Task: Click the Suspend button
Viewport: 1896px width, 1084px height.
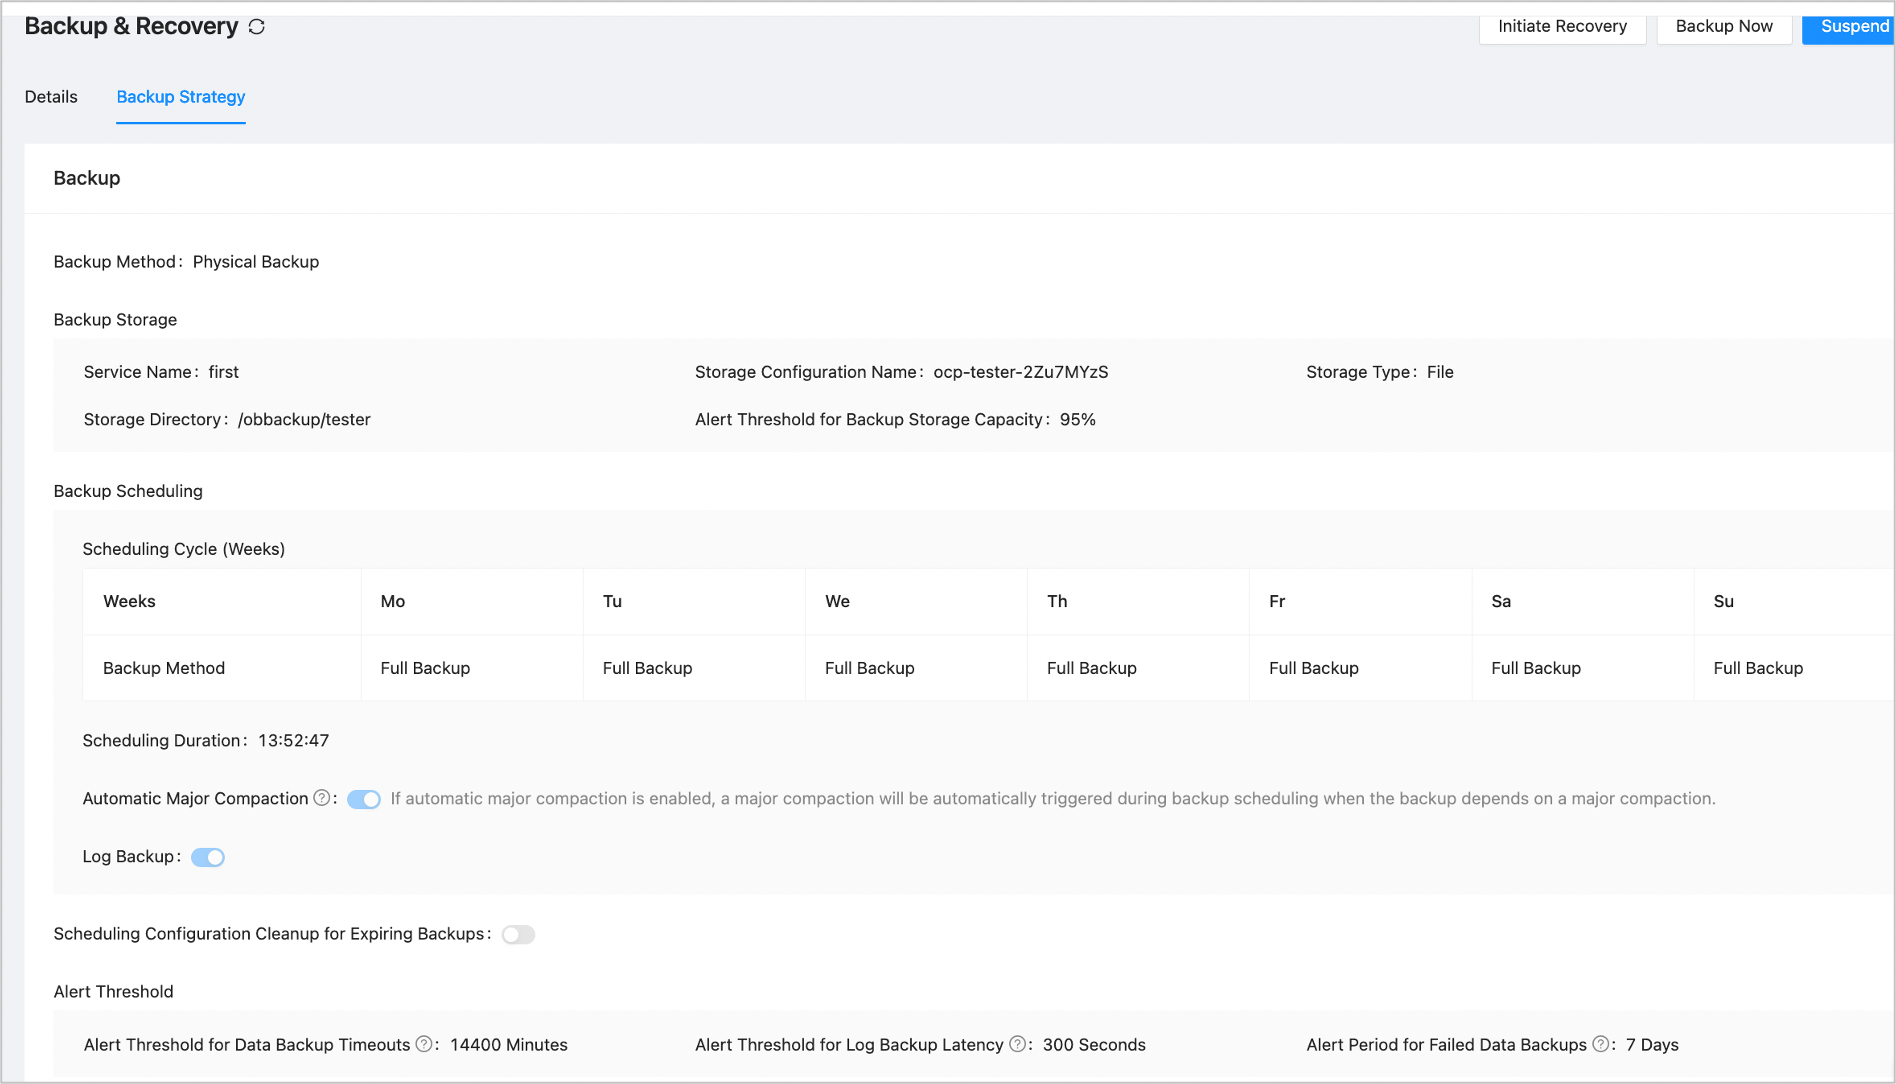Action: (x=1853, y=27)
